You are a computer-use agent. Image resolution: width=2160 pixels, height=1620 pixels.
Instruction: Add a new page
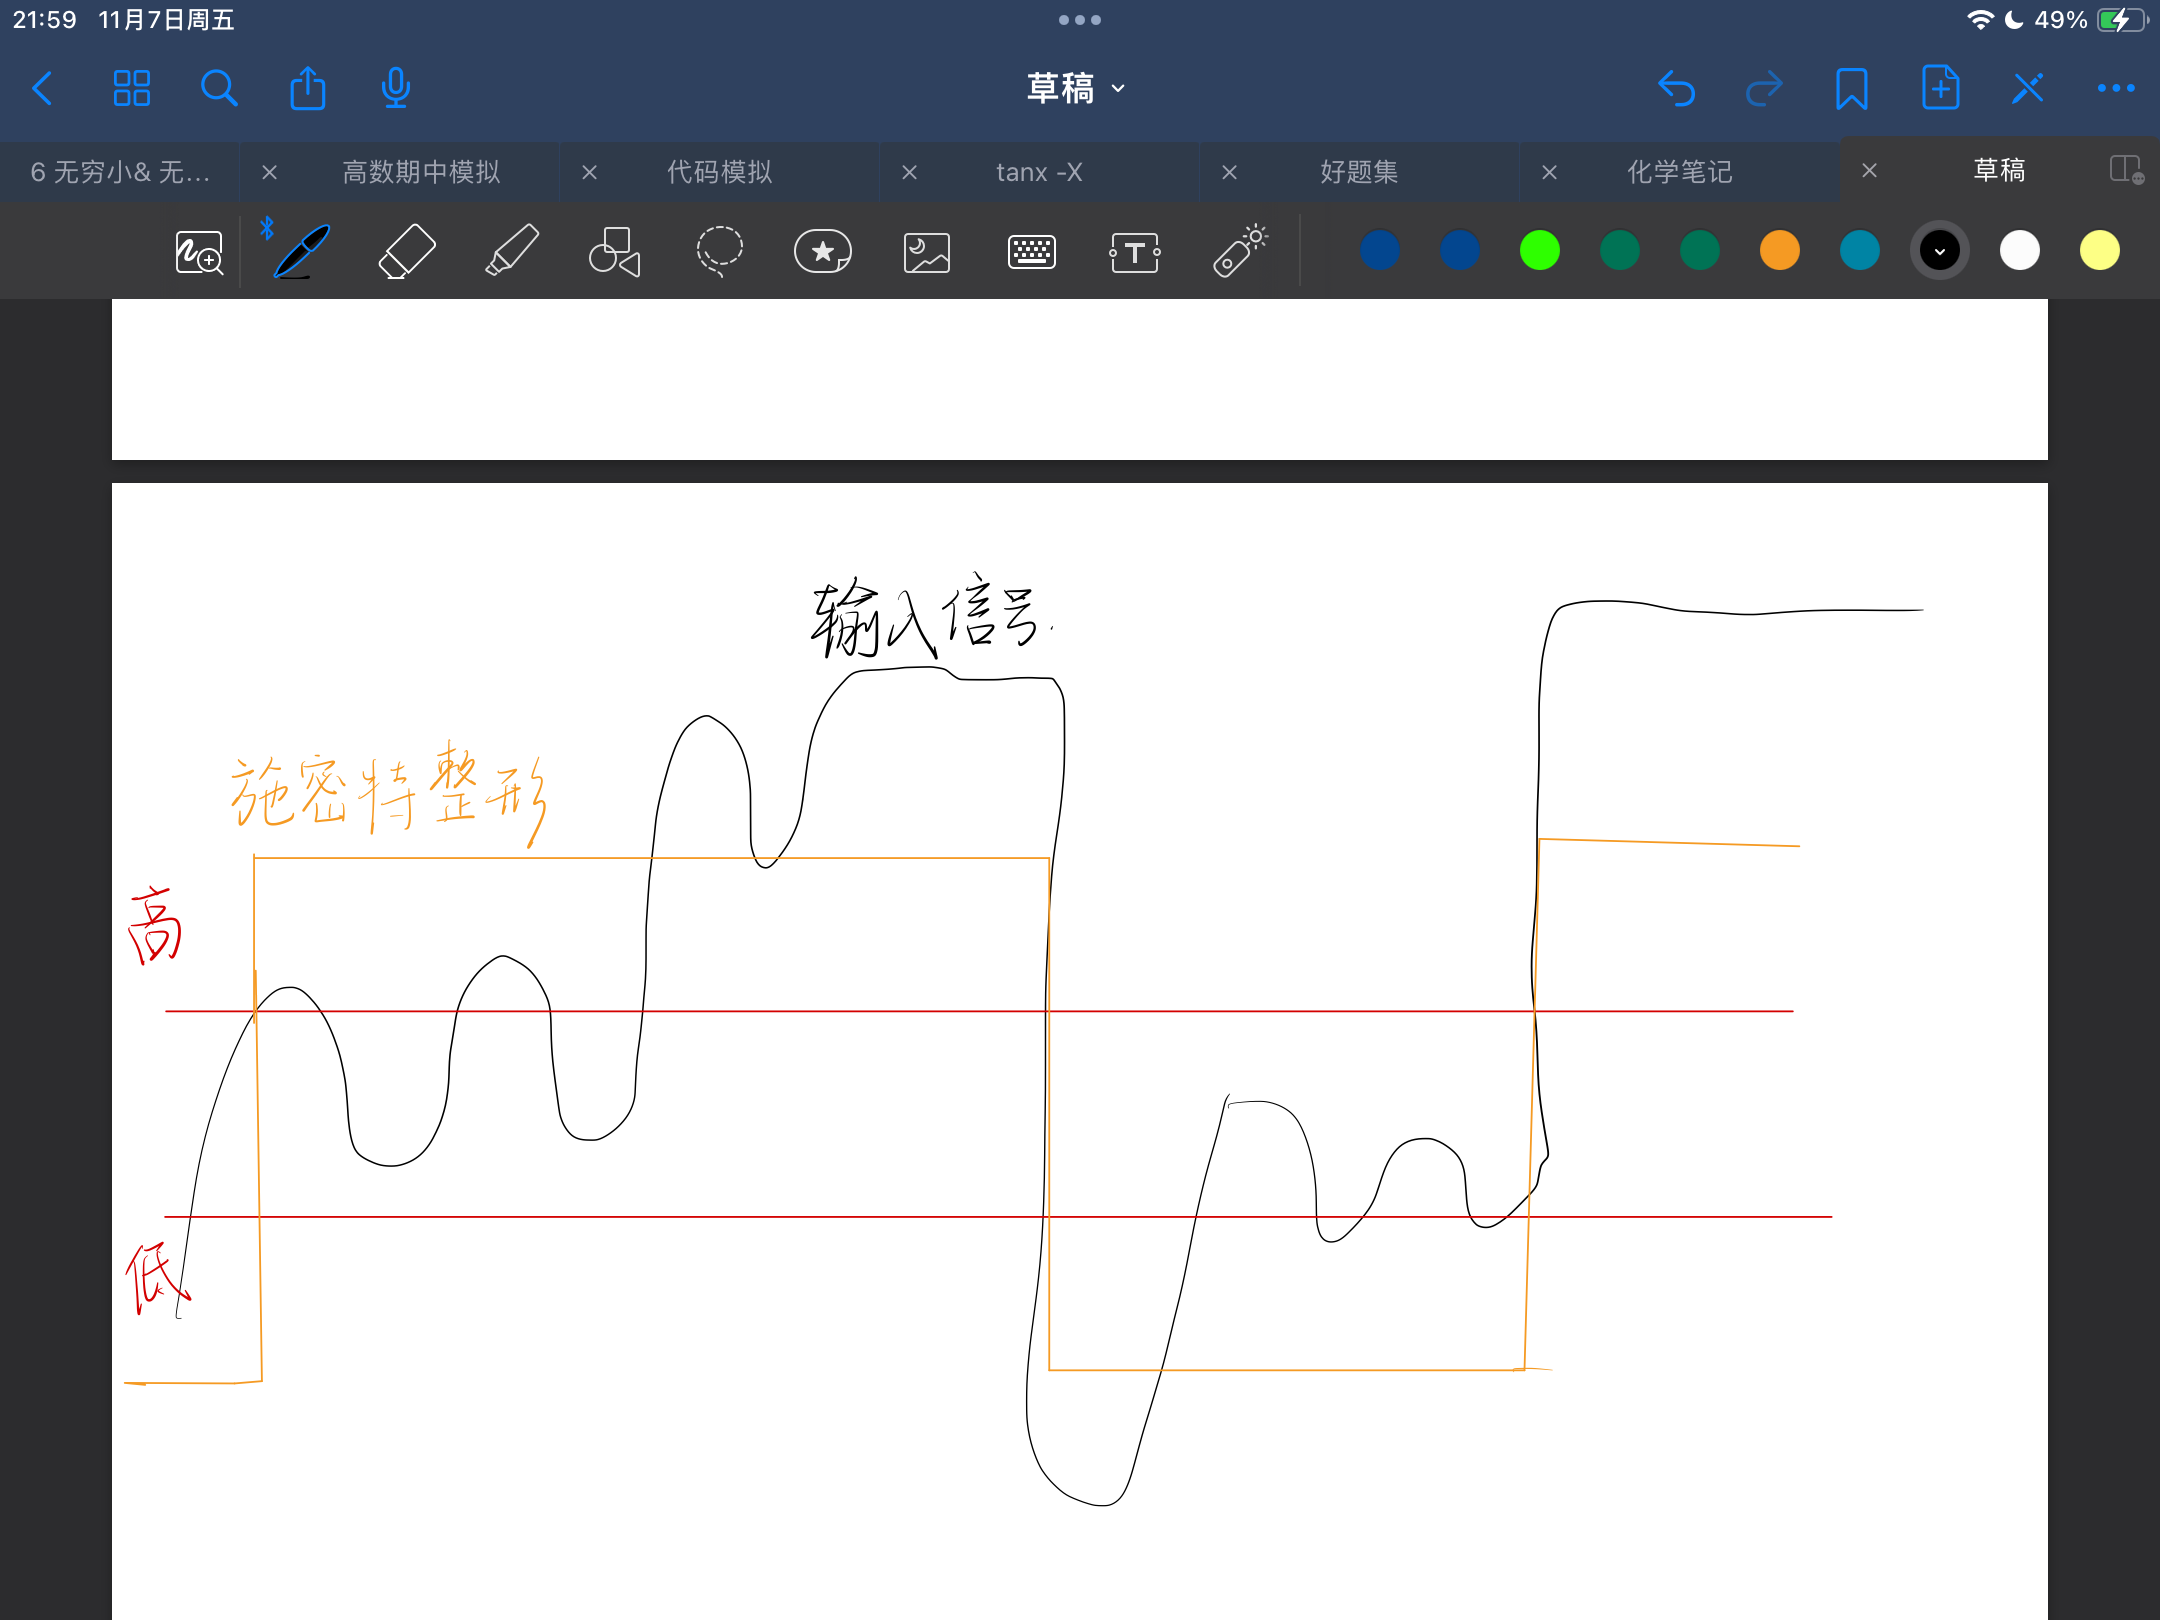click(1940, 88)
